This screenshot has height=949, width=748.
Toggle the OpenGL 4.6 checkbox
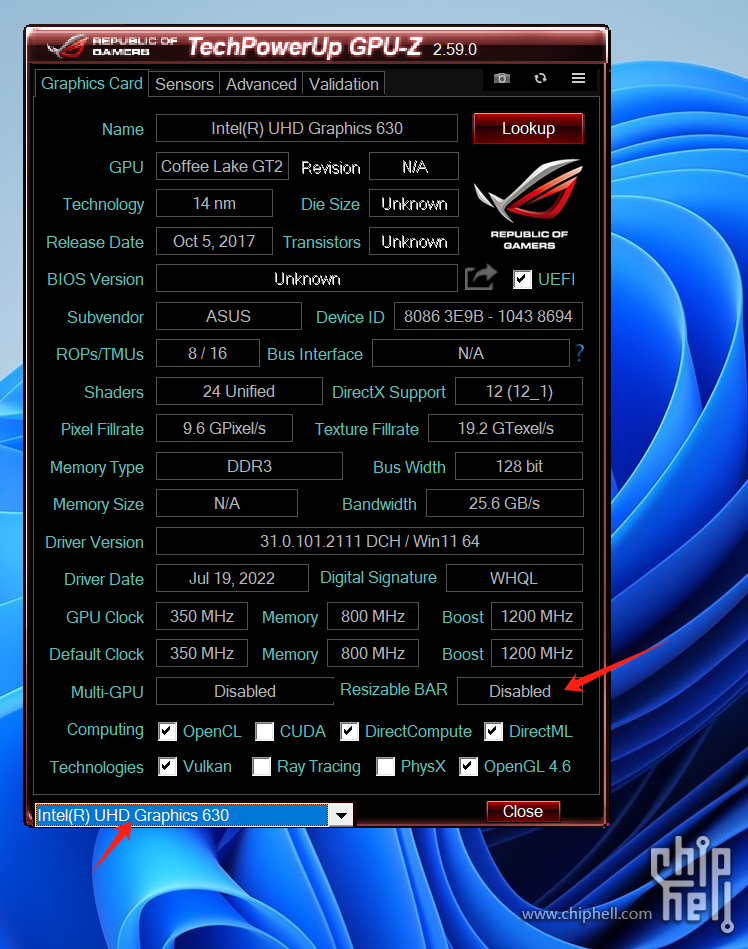tap(468, 766)
